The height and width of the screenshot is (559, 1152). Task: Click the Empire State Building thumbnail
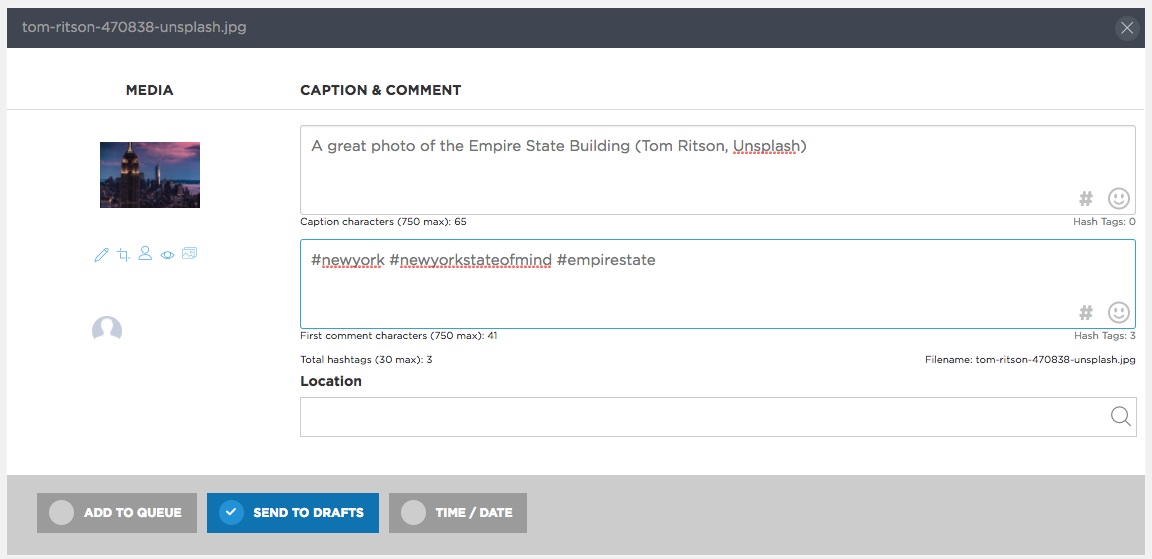(150, 175)
